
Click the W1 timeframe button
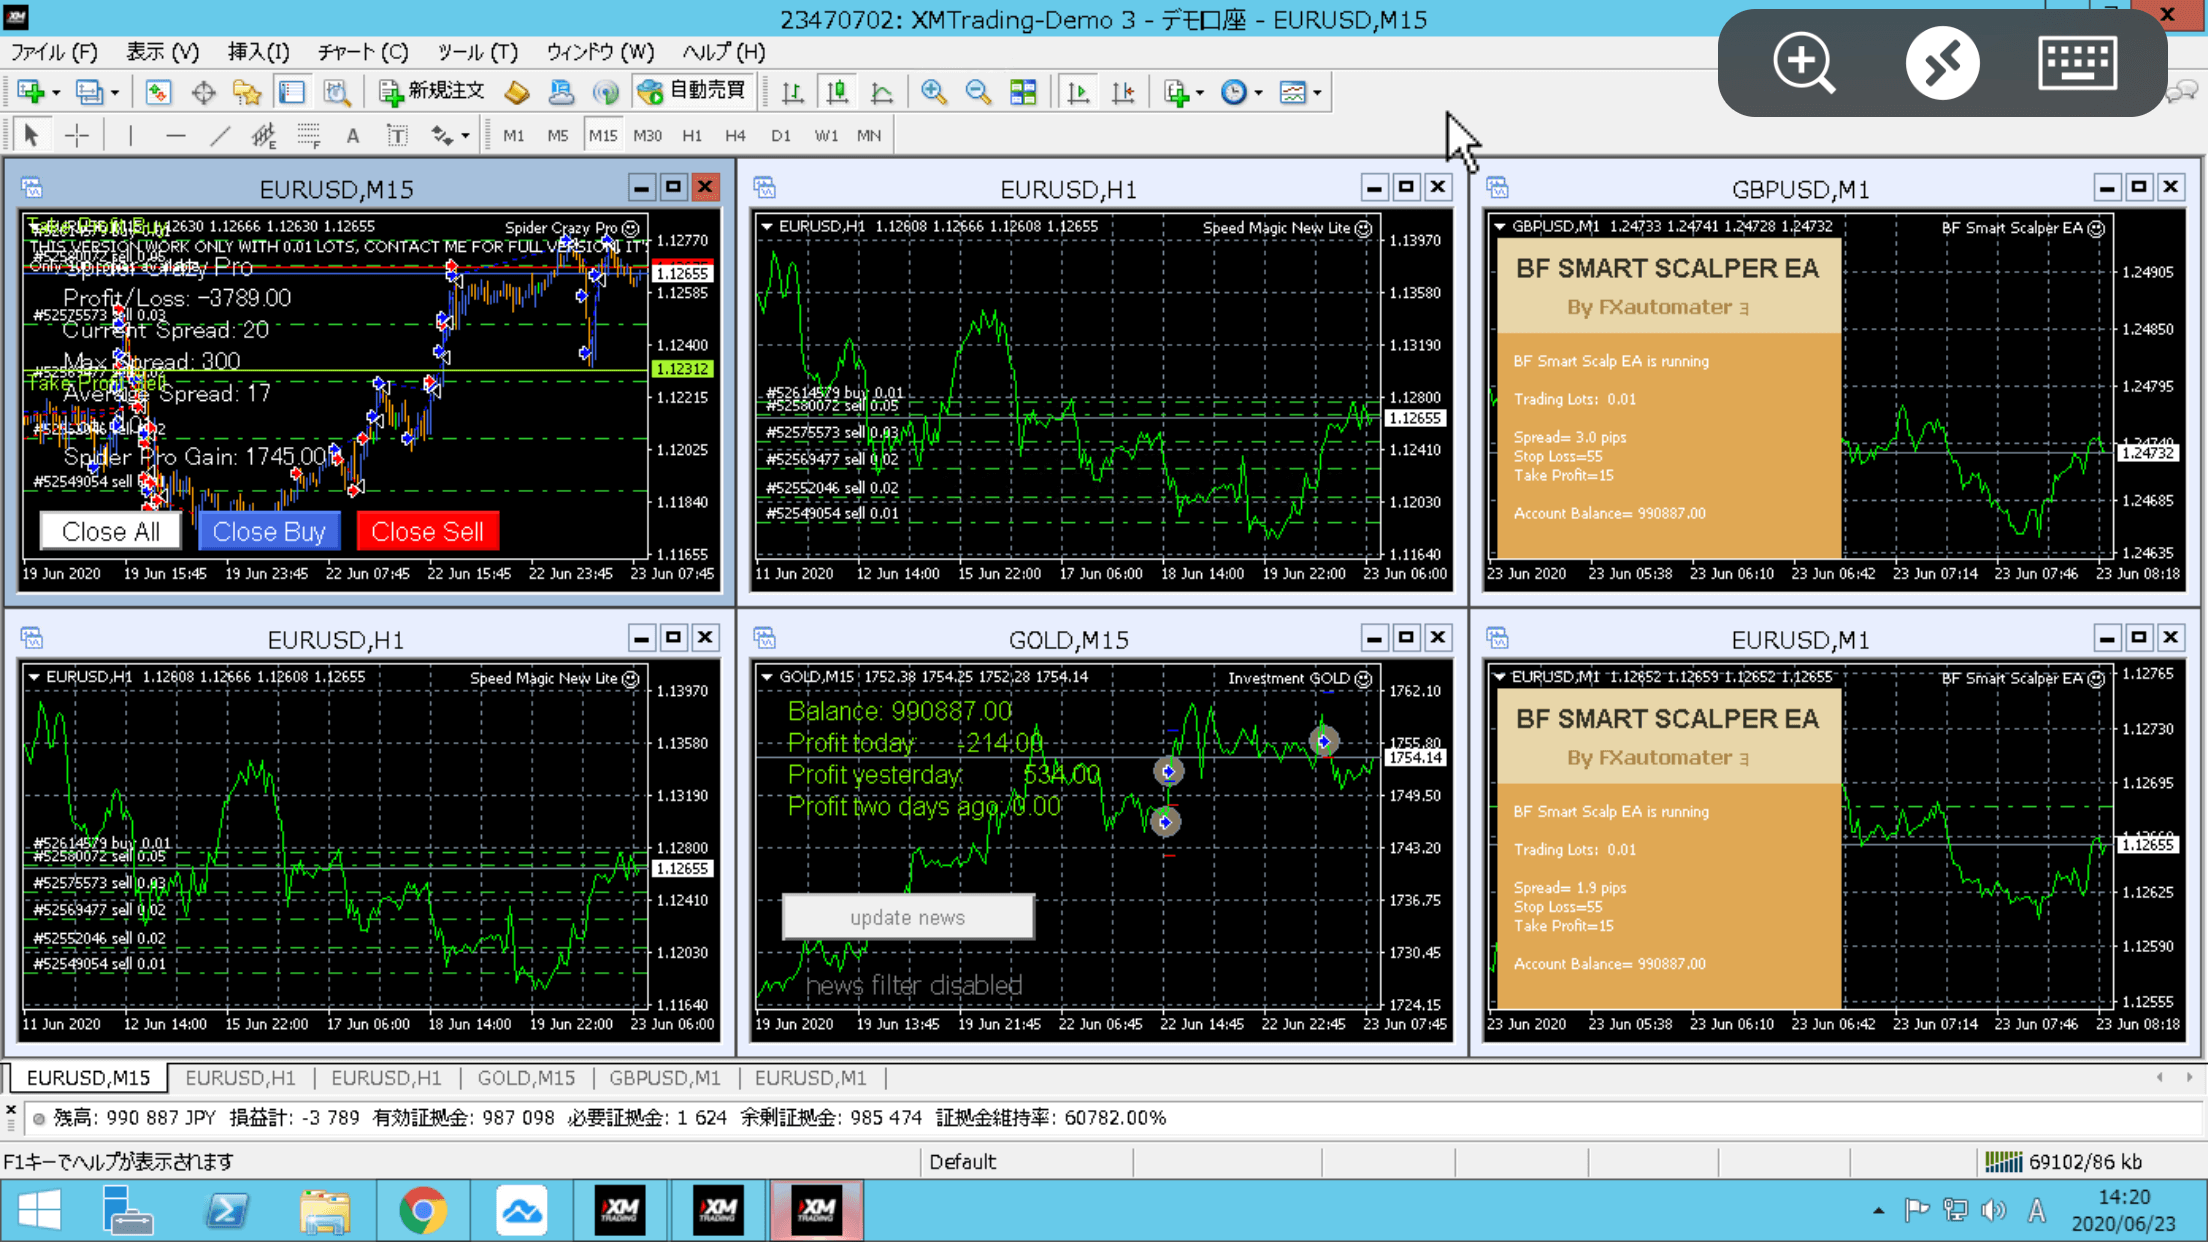[826, 135]
